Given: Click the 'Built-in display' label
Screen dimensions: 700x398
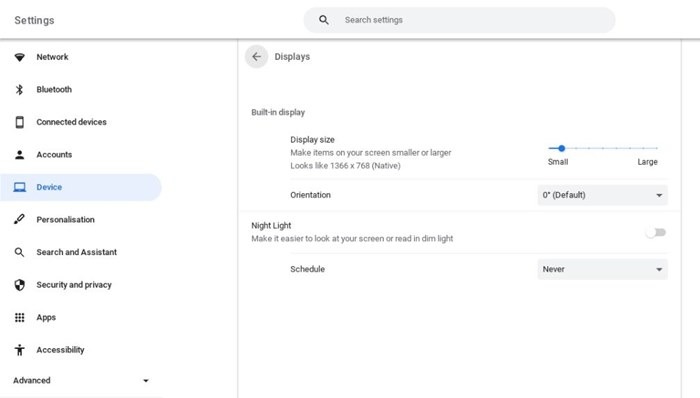Looking at the screenshot, I should 278,112.
